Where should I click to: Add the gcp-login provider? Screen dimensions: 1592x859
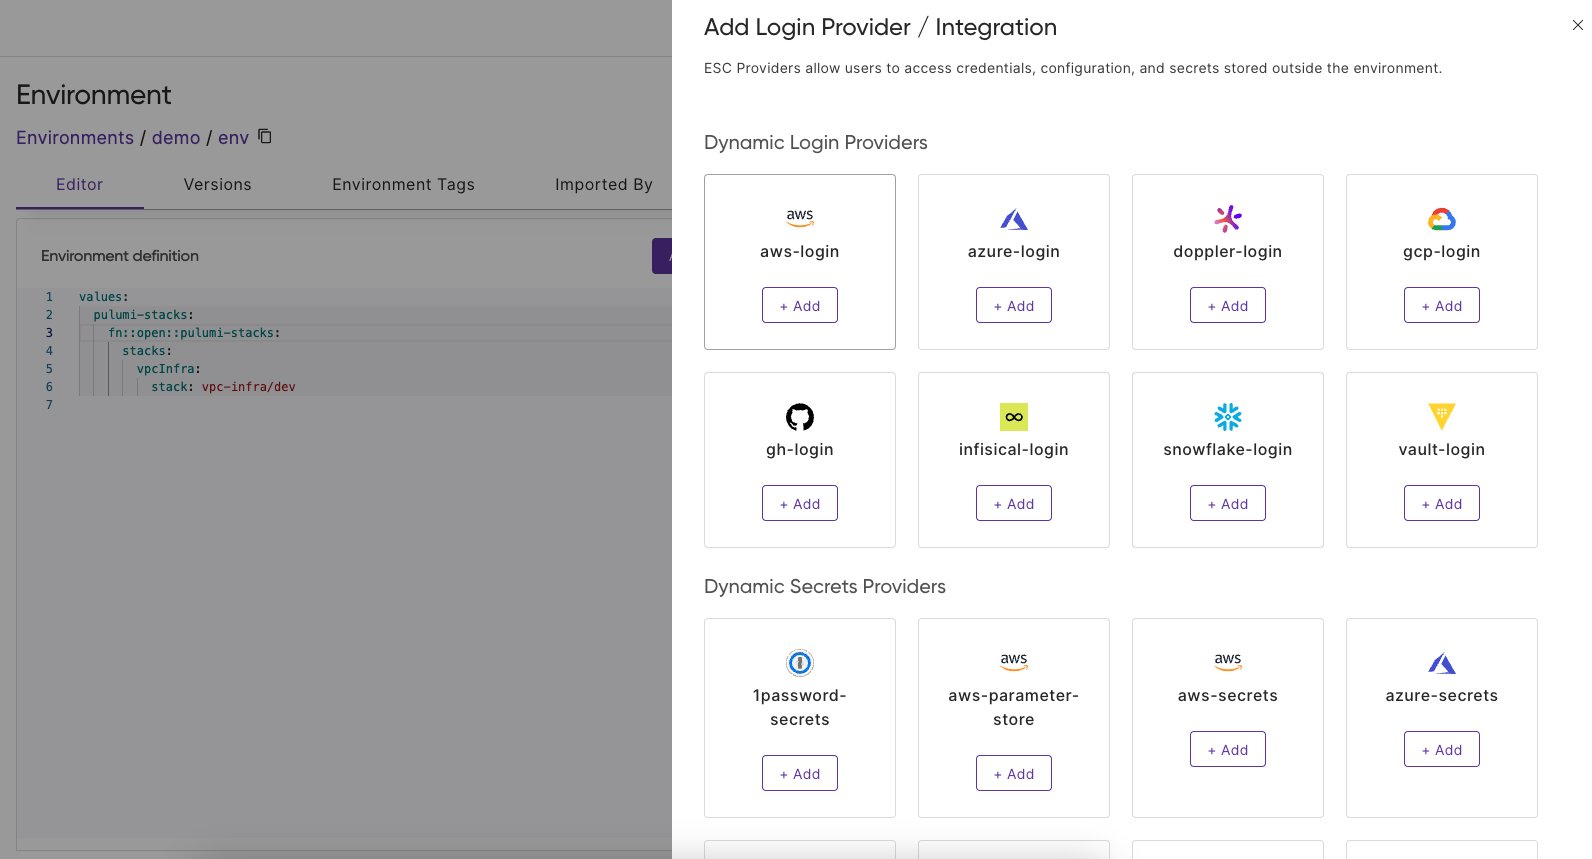point(1442,305)
